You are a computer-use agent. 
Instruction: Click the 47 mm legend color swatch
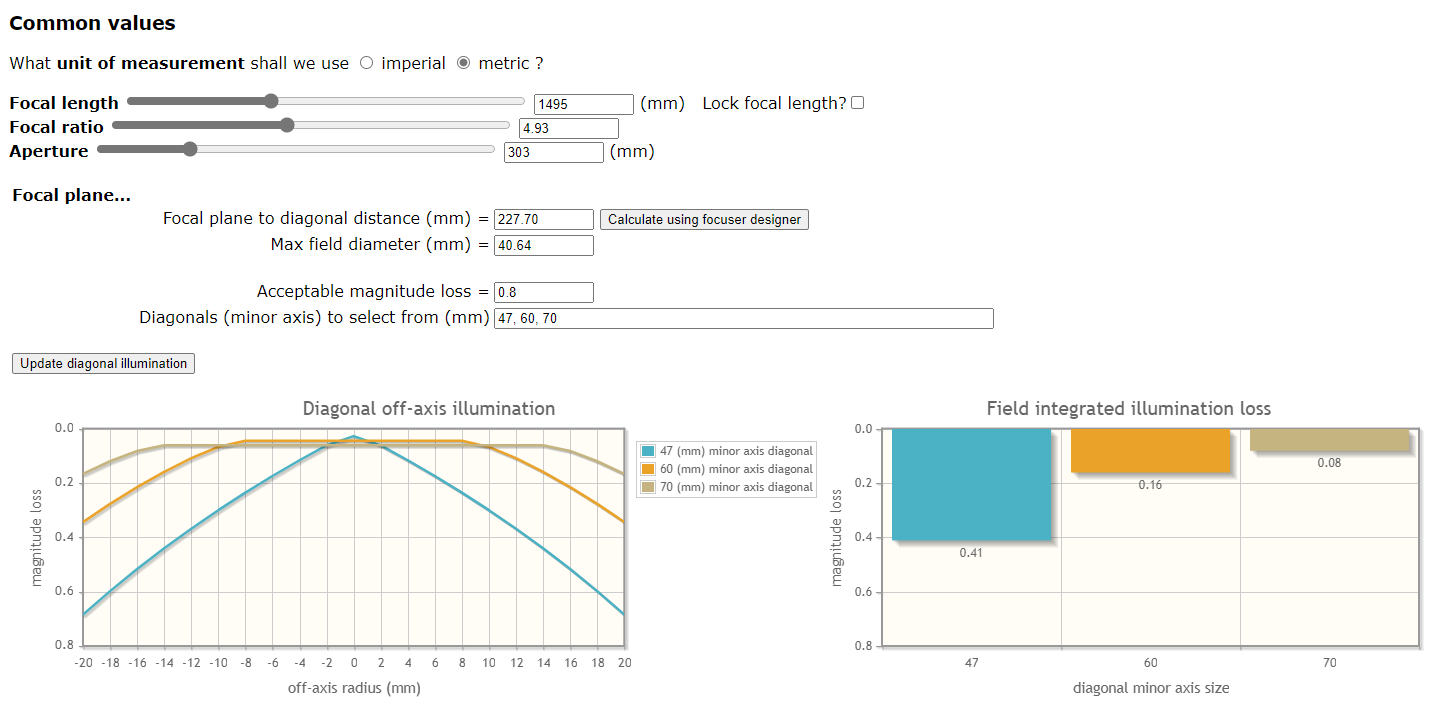tap(648, 451)
